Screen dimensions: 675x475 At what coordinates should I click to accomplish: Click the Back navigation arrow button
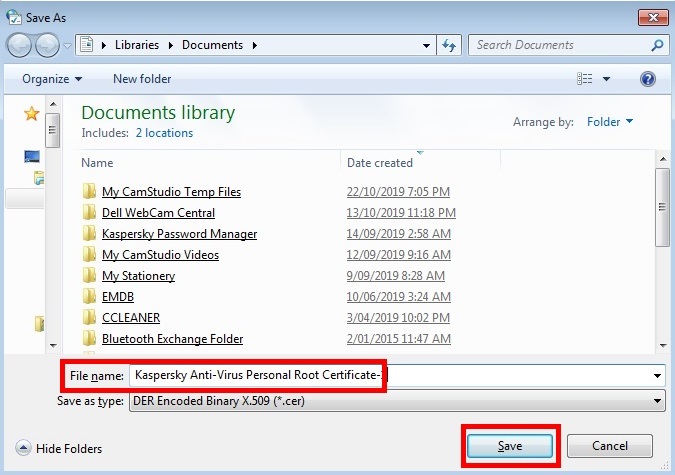coord(19,45)
